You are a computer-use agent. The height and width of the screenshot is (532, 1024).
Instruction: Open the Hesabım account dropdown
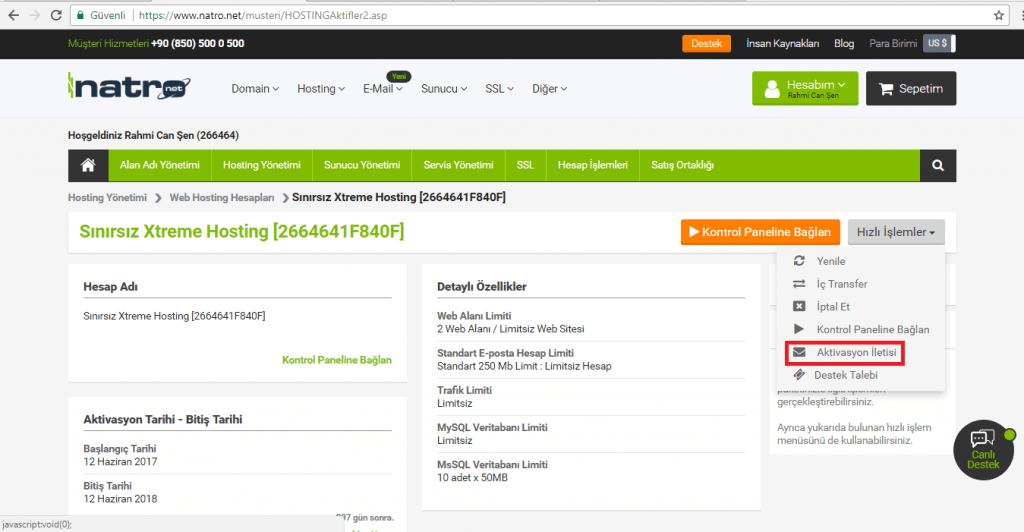(805, 88)
